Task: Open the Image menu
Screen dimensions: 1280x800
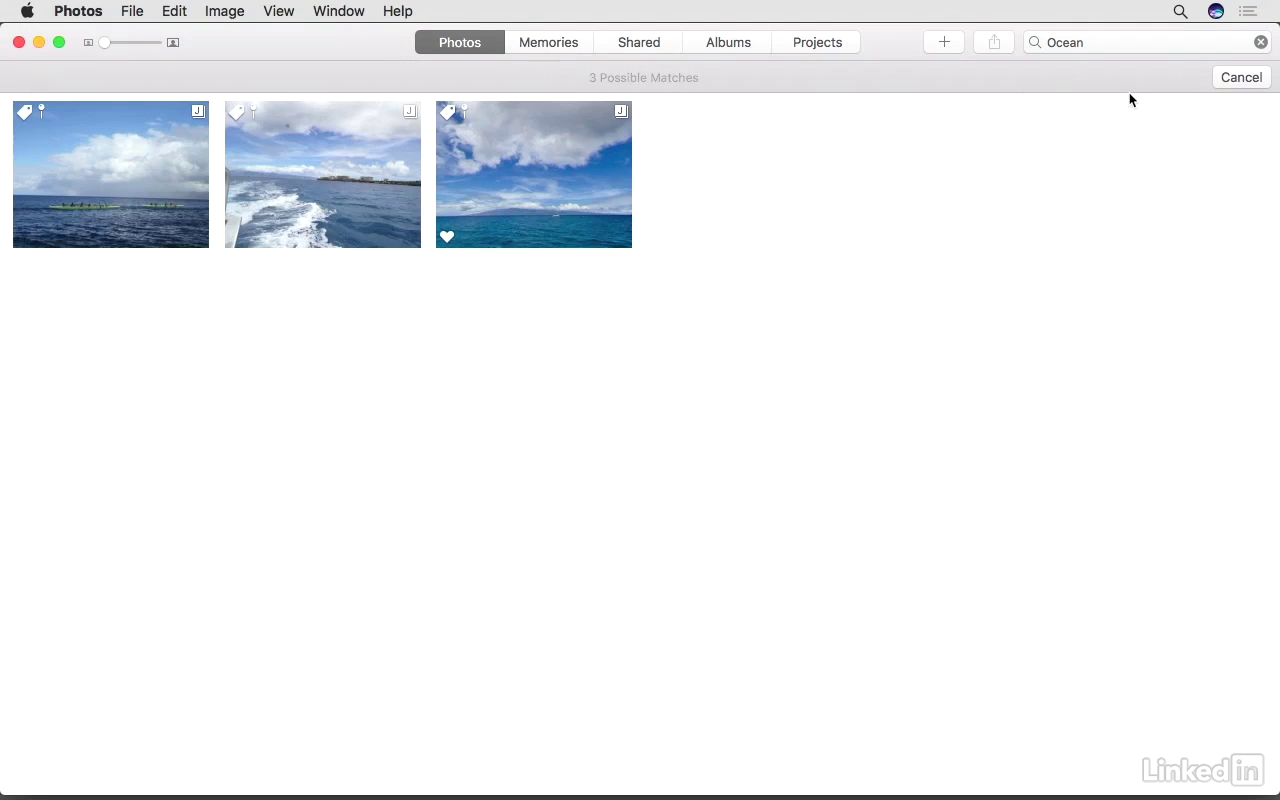Action: (x=224, y=11)
